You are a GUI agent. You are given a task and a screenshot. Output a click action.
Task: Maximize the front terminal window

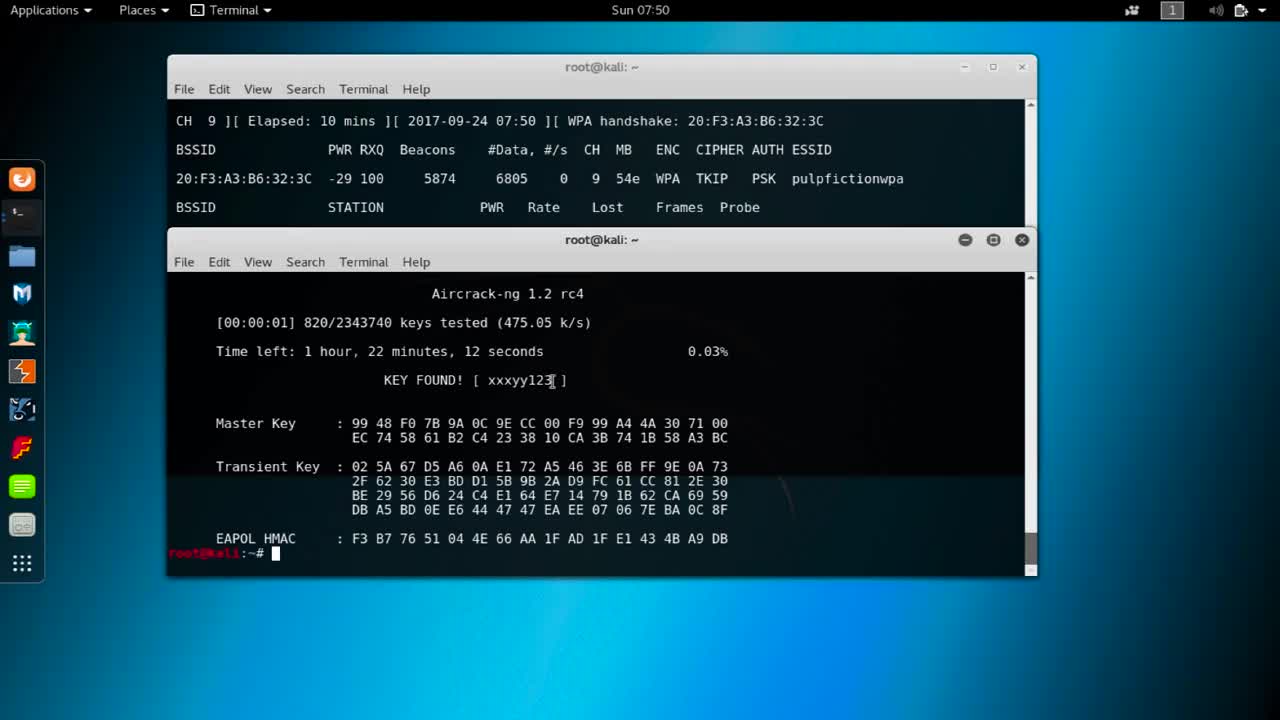[x=993, y=240]
